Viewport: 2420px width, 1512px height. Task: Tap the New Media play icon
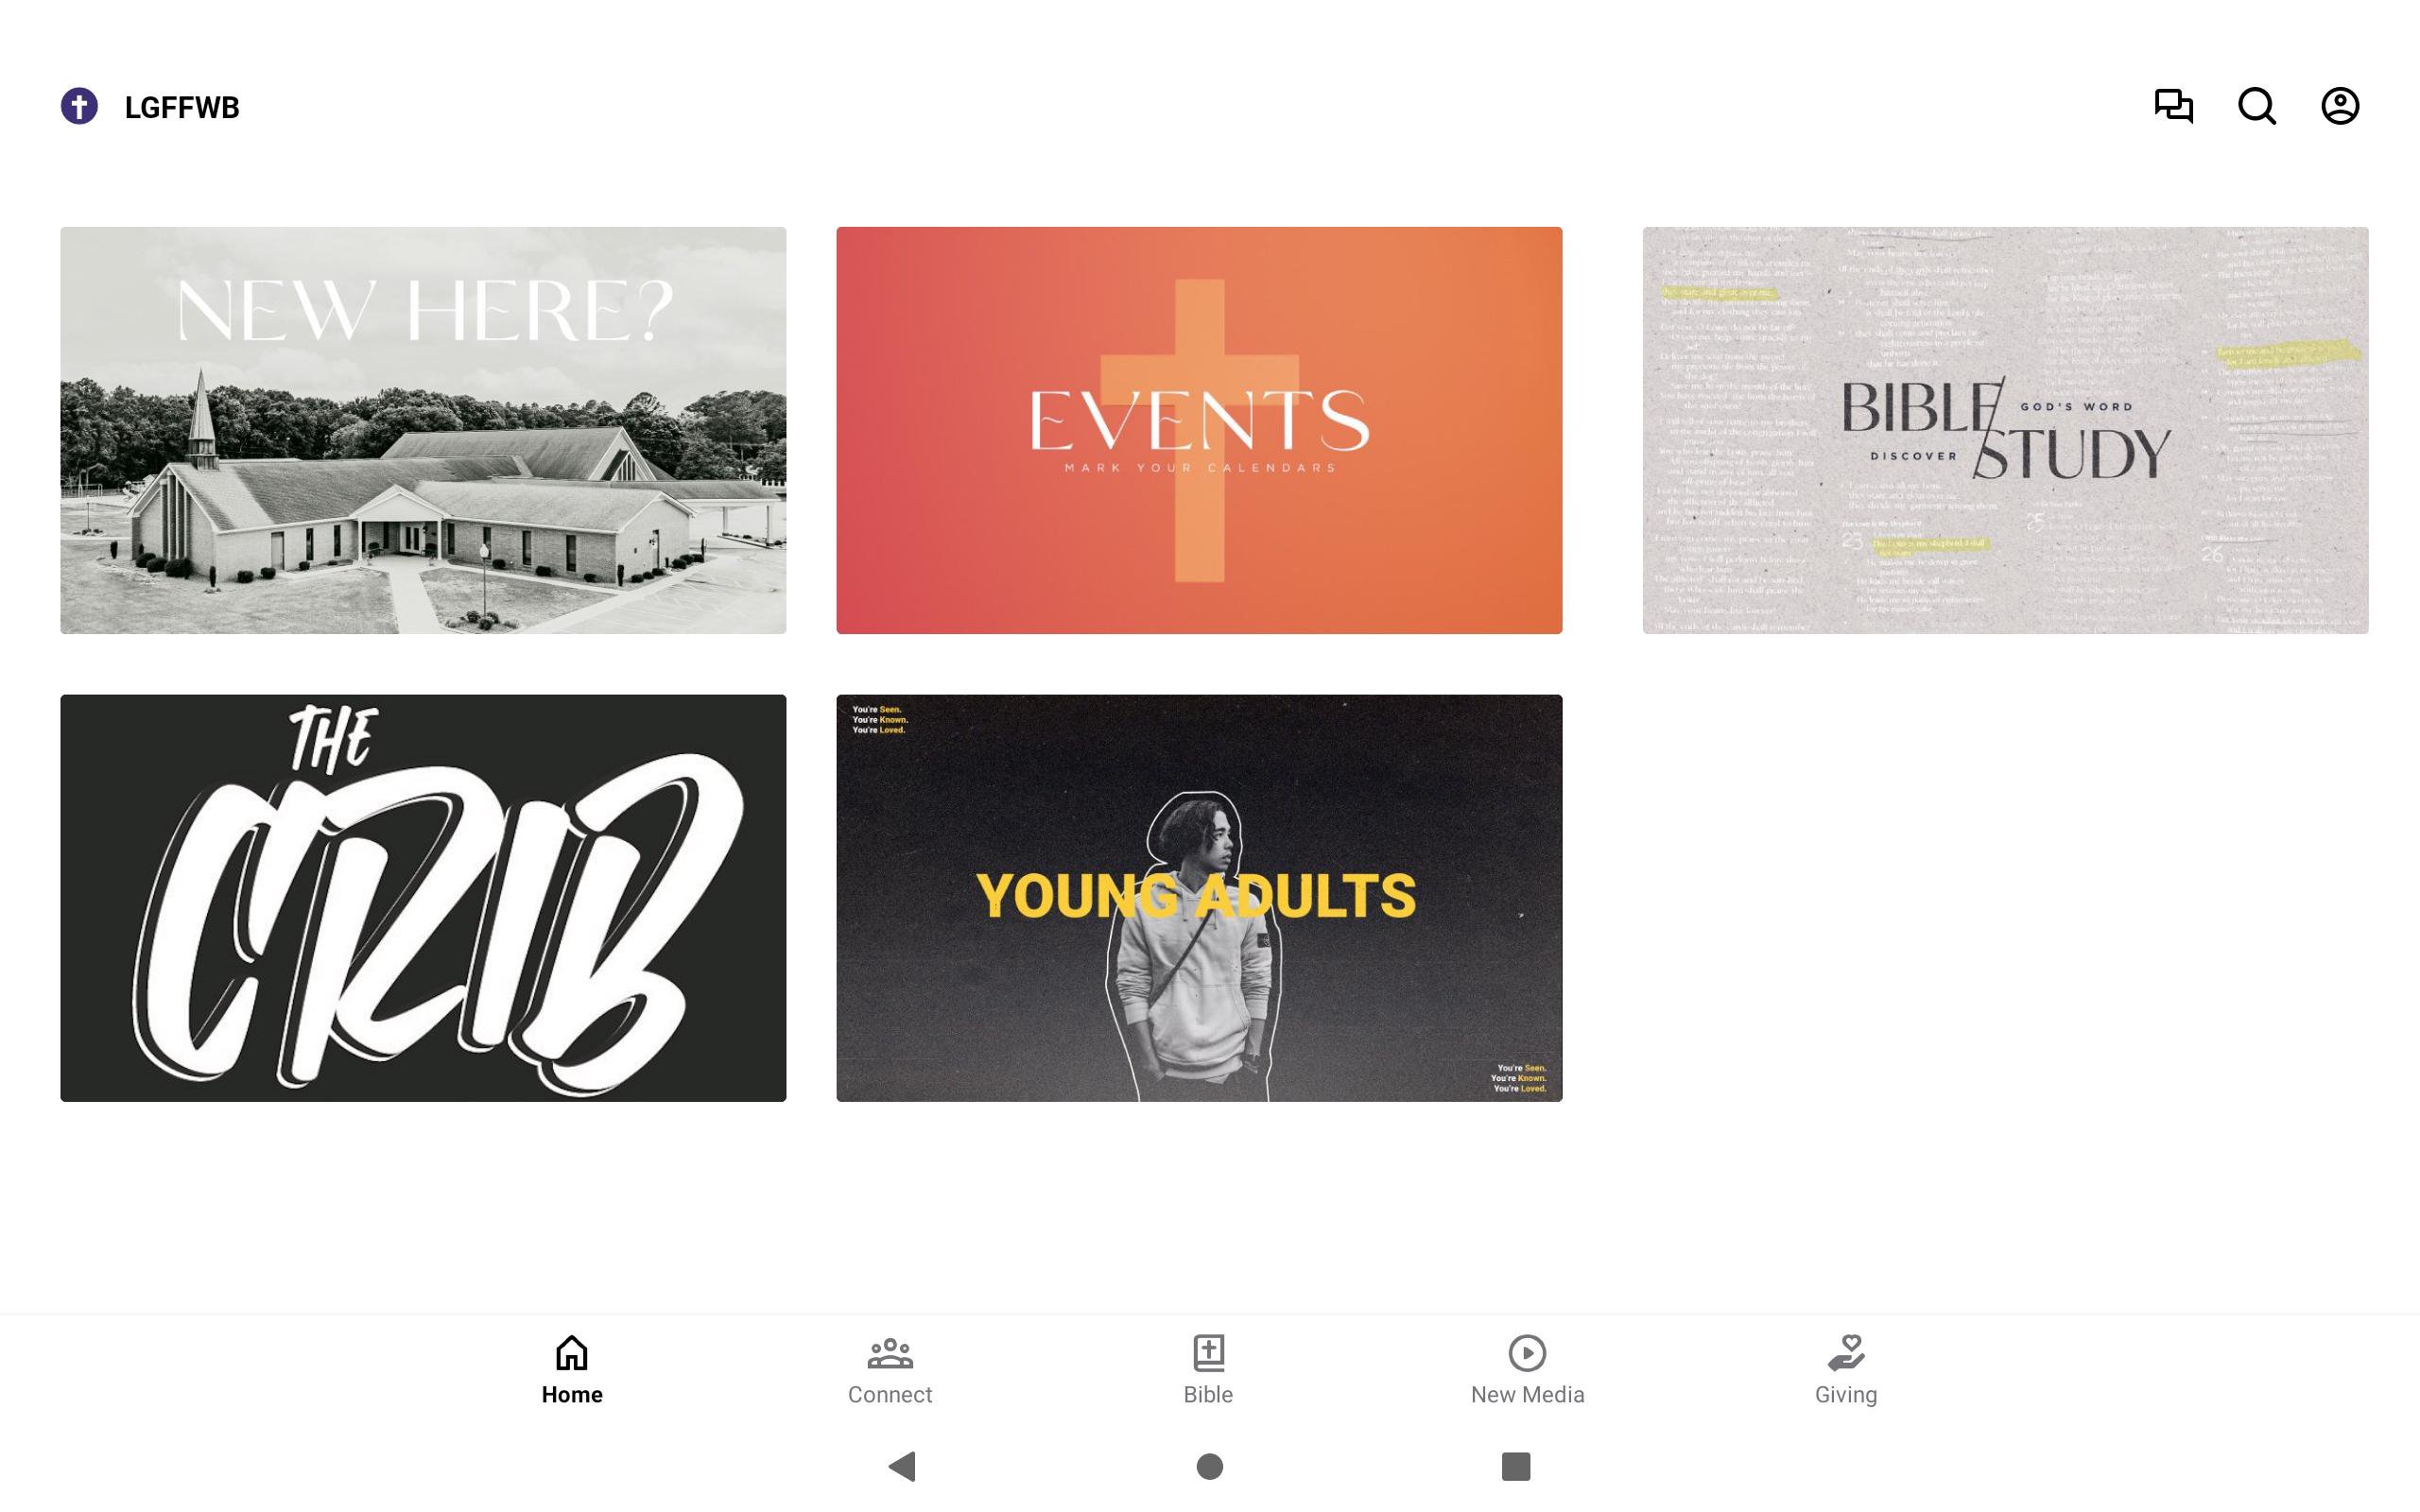[x=1527, y=1352]
